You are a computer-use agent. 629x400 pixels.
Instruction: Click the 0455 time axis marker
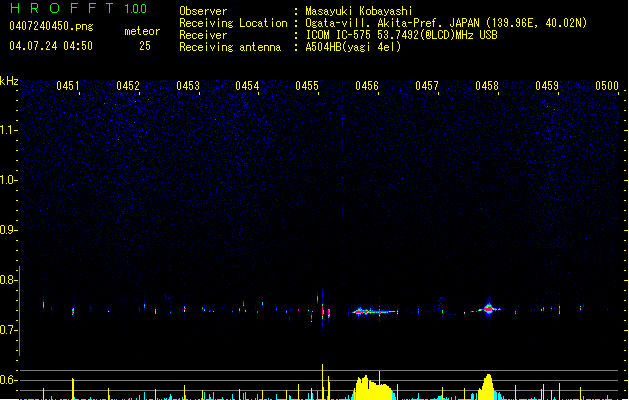pos(307,86)
